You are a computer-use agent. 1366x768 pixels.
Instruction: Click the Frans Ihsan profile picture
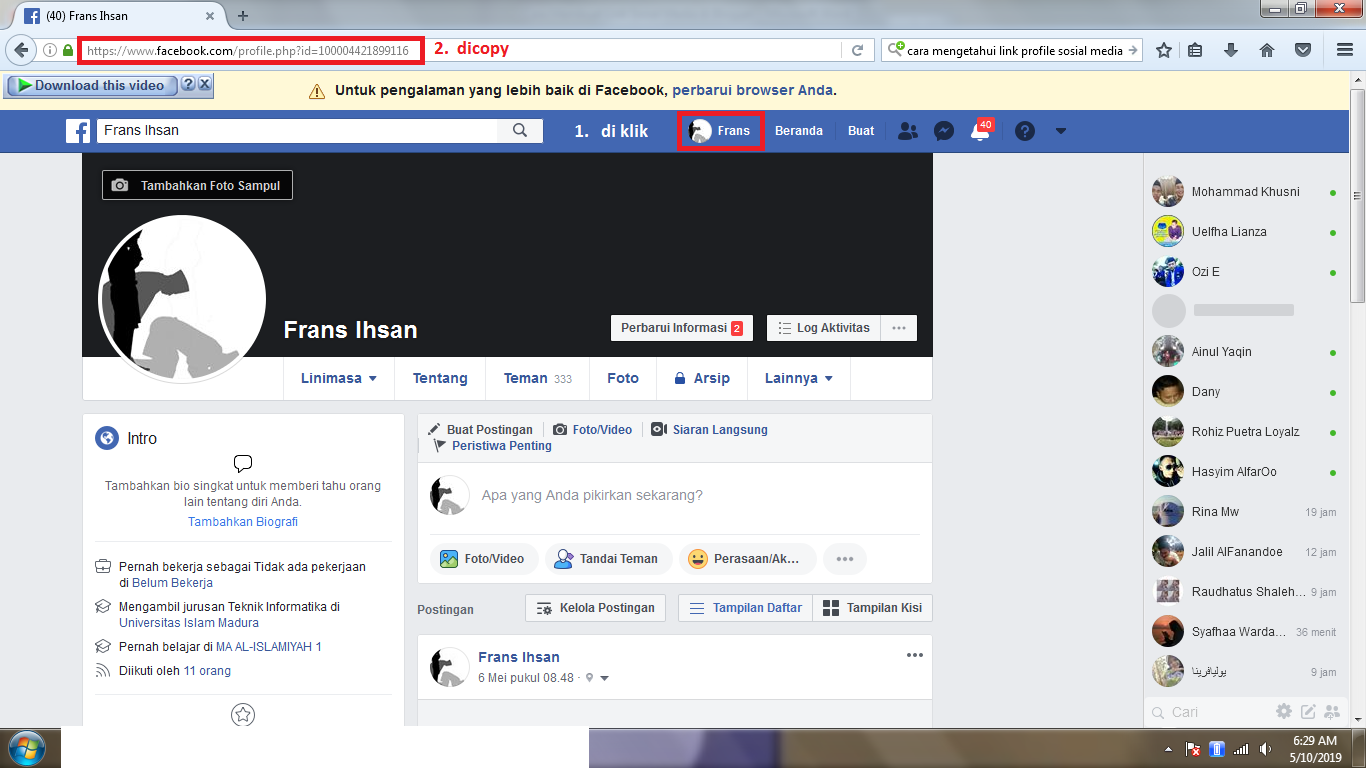(182, 298)
